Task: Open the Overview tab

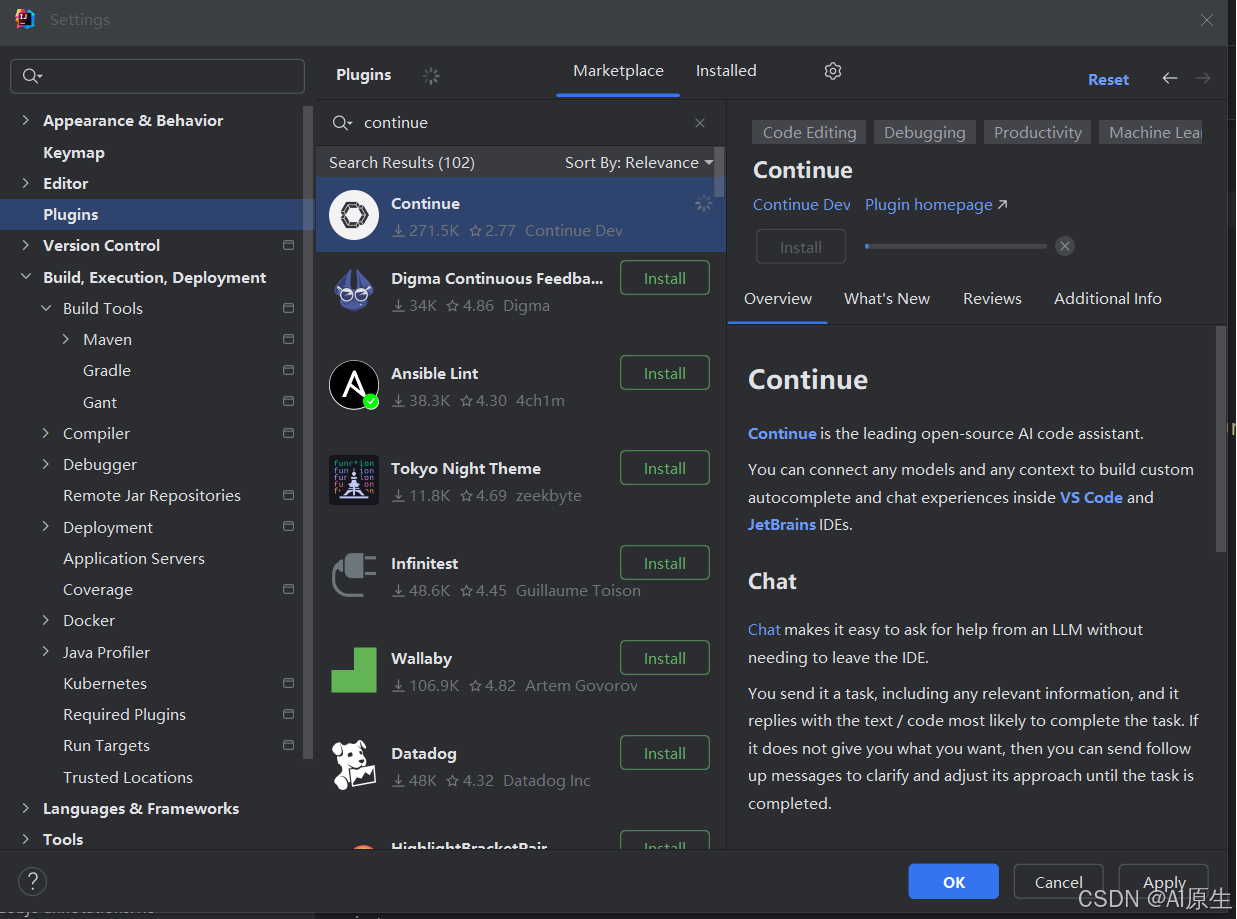Action: 778,299
